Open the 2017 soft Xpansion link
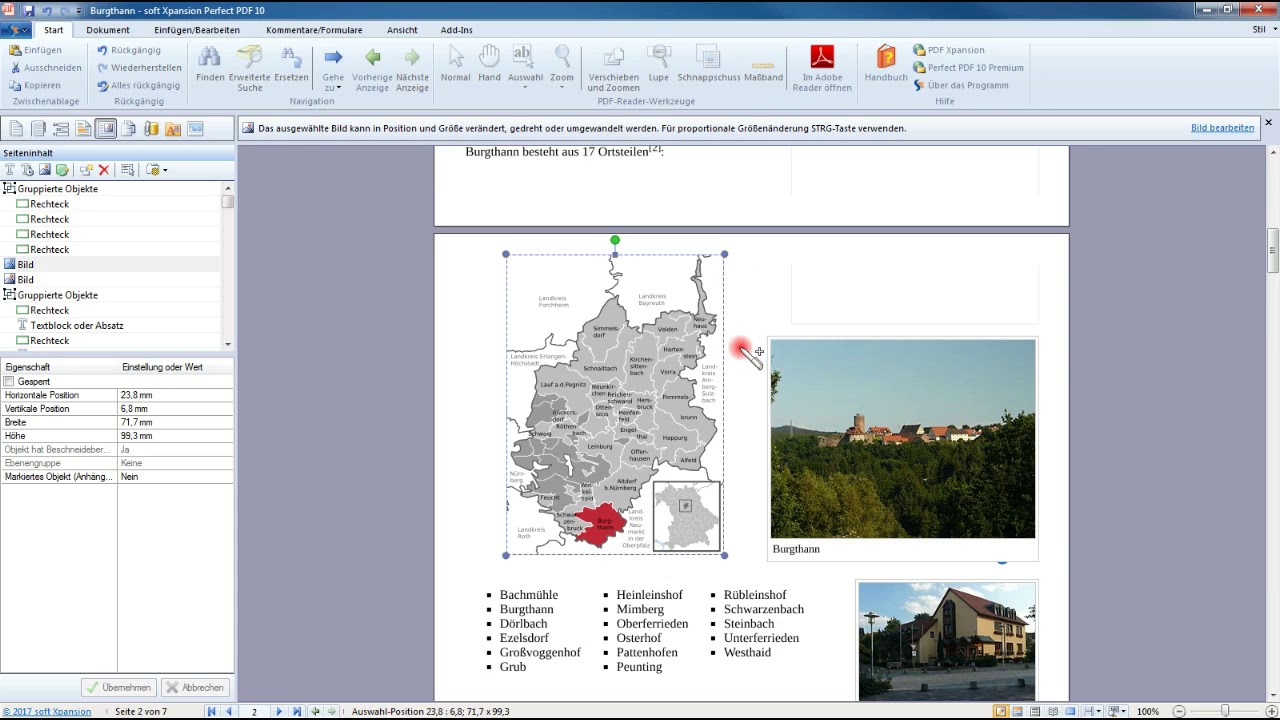1280x720 pixels. click(47, 712)
